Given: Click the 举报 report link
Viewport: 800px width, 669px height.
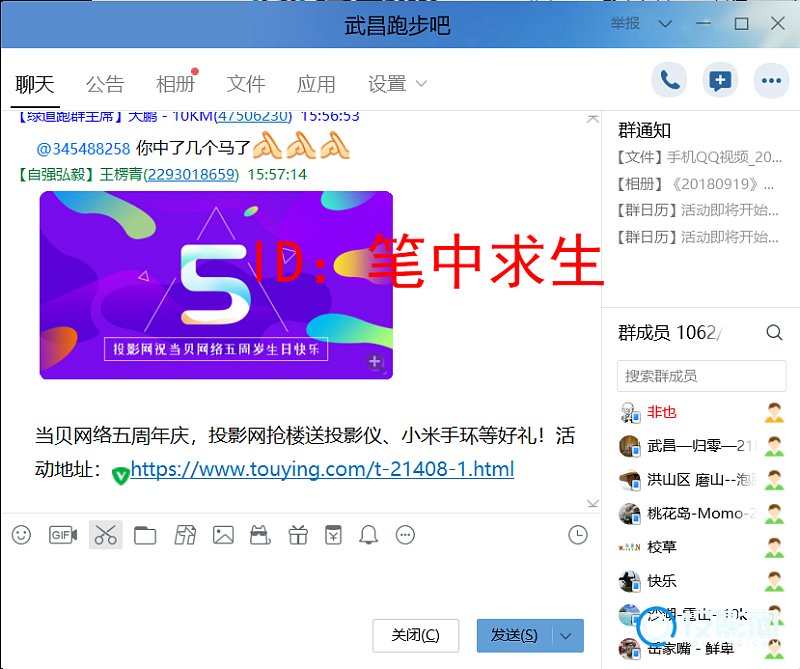Looking at the screenshot, I should click(625, 23).
